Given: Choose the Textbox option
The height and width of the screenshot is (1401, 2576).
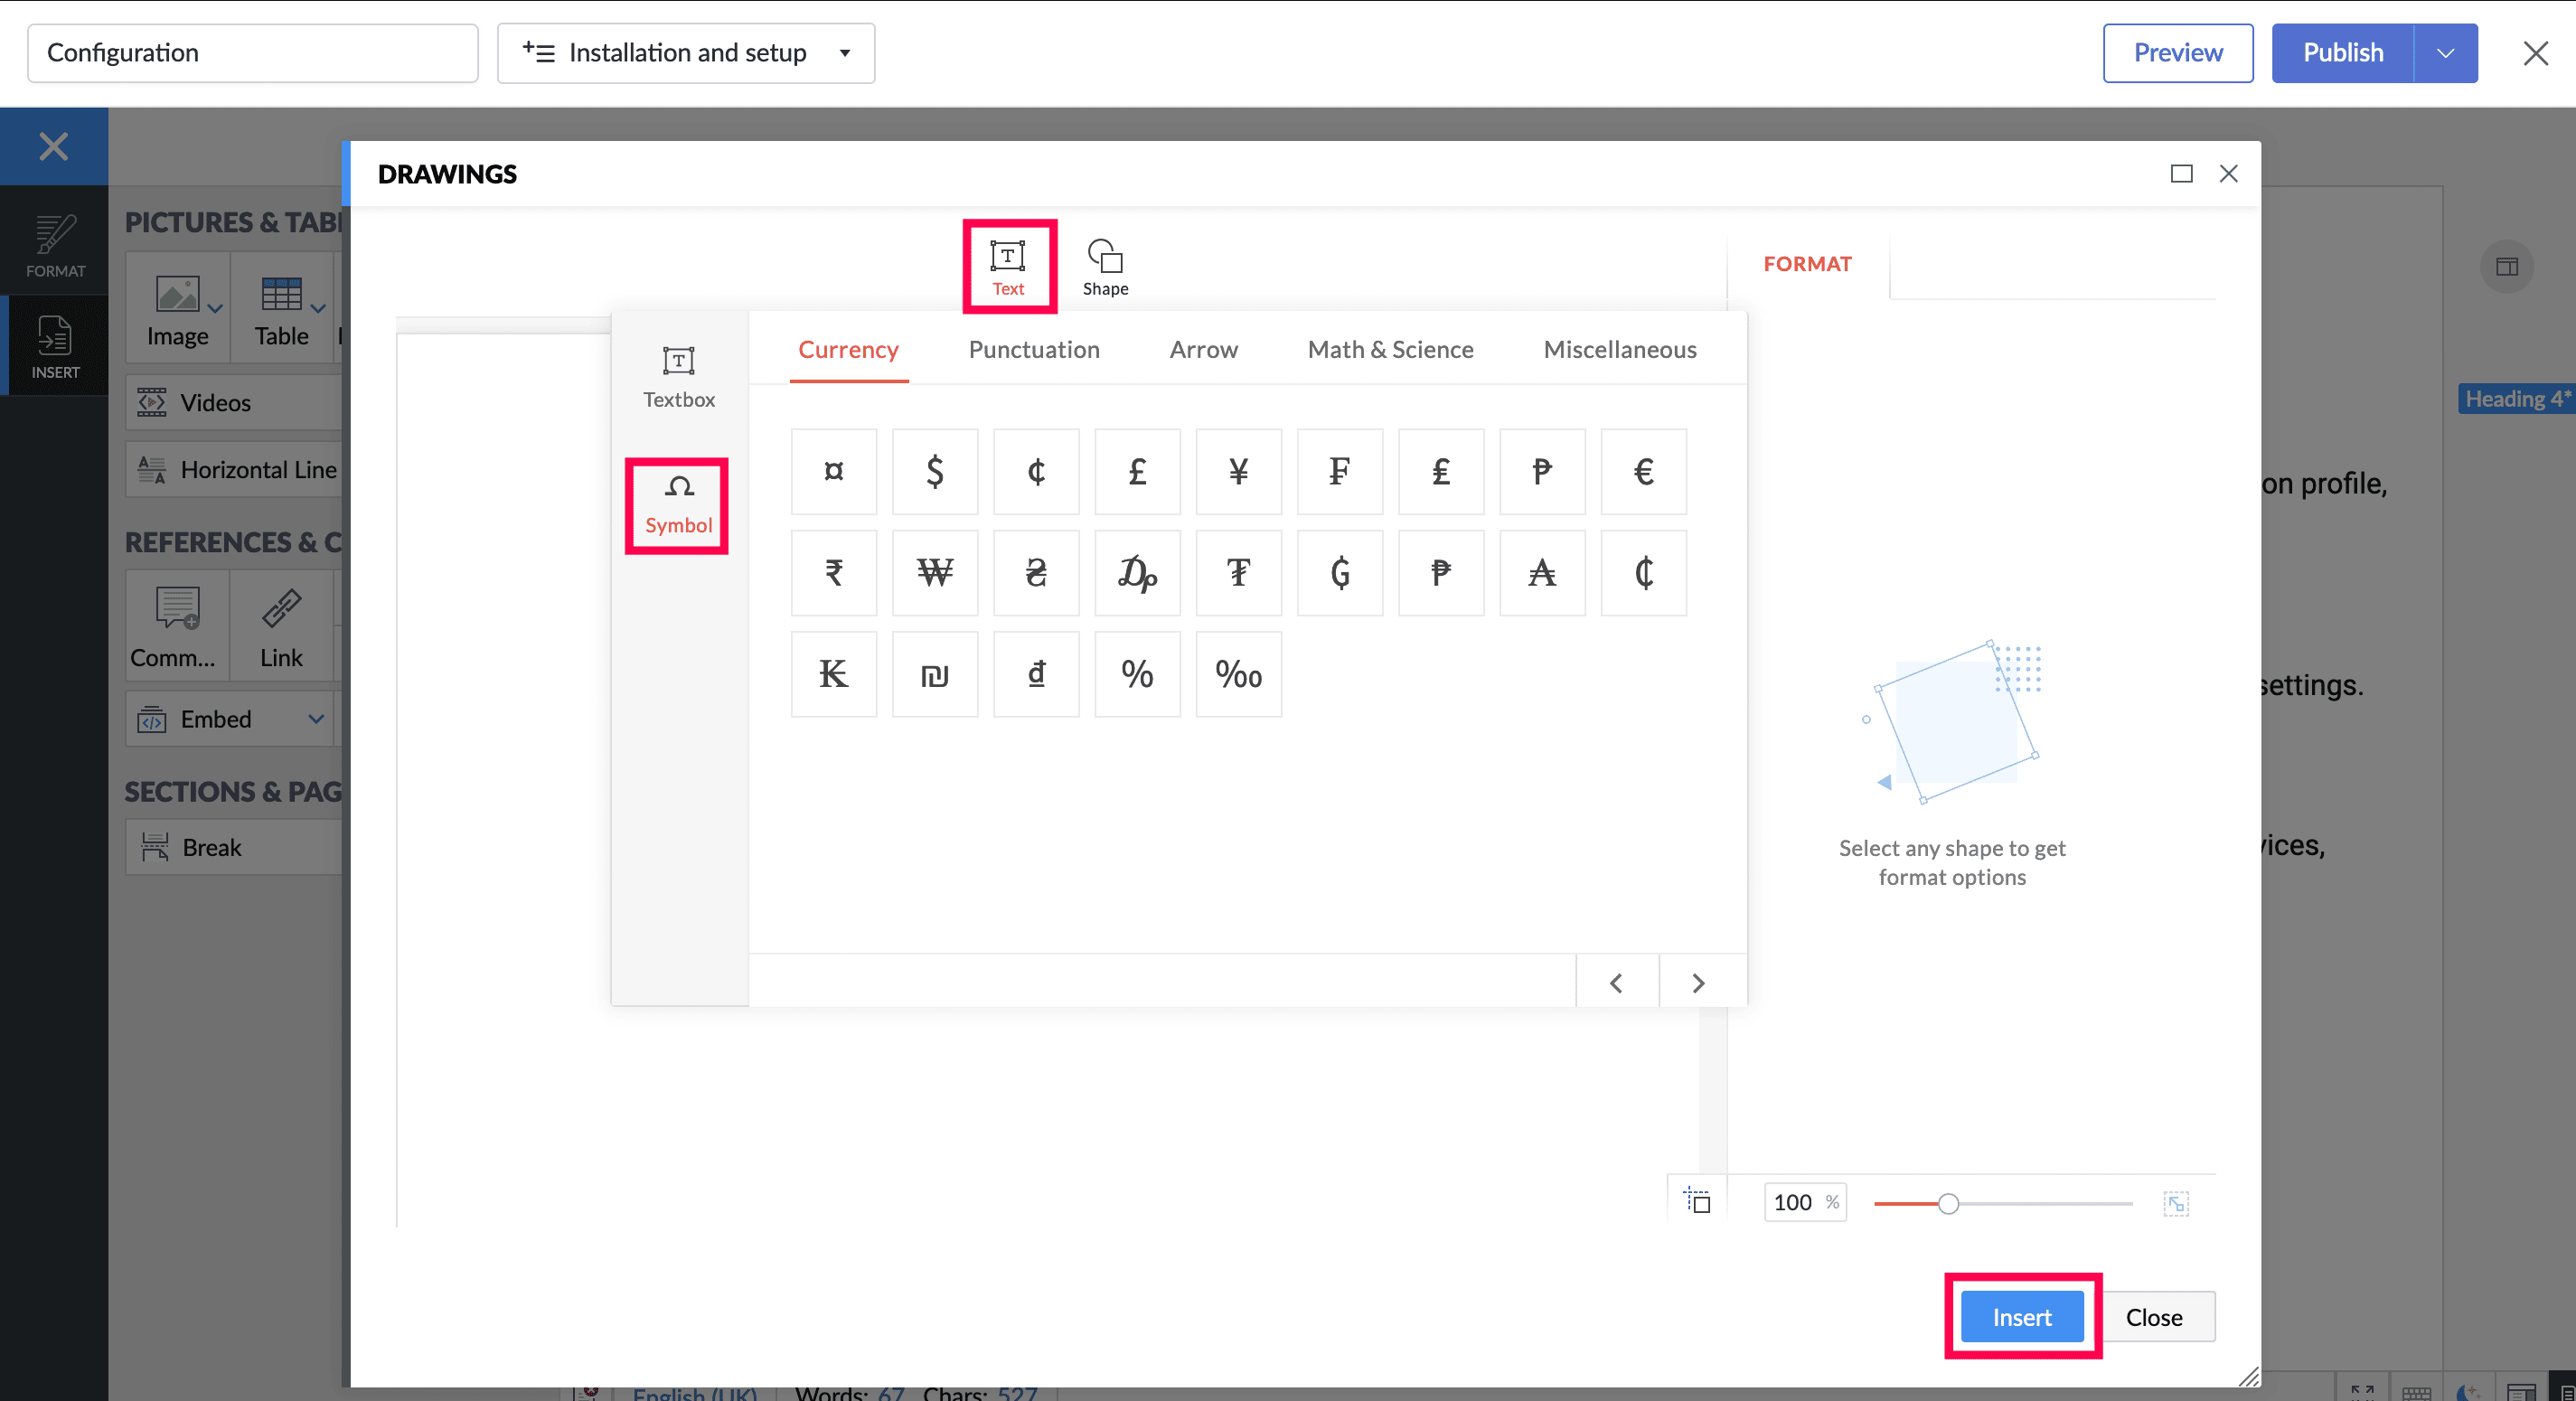Looking at the screenshot, I should (x=678, y=376).
